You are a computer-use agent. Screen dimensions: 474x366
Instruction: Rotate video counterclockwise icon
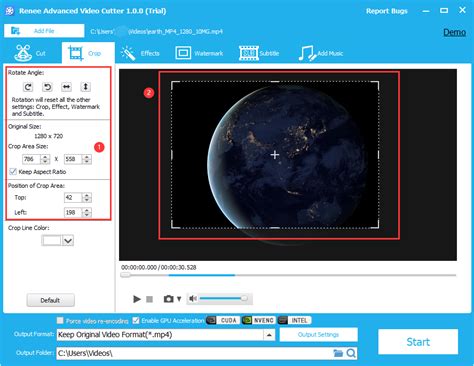(47, 87)
